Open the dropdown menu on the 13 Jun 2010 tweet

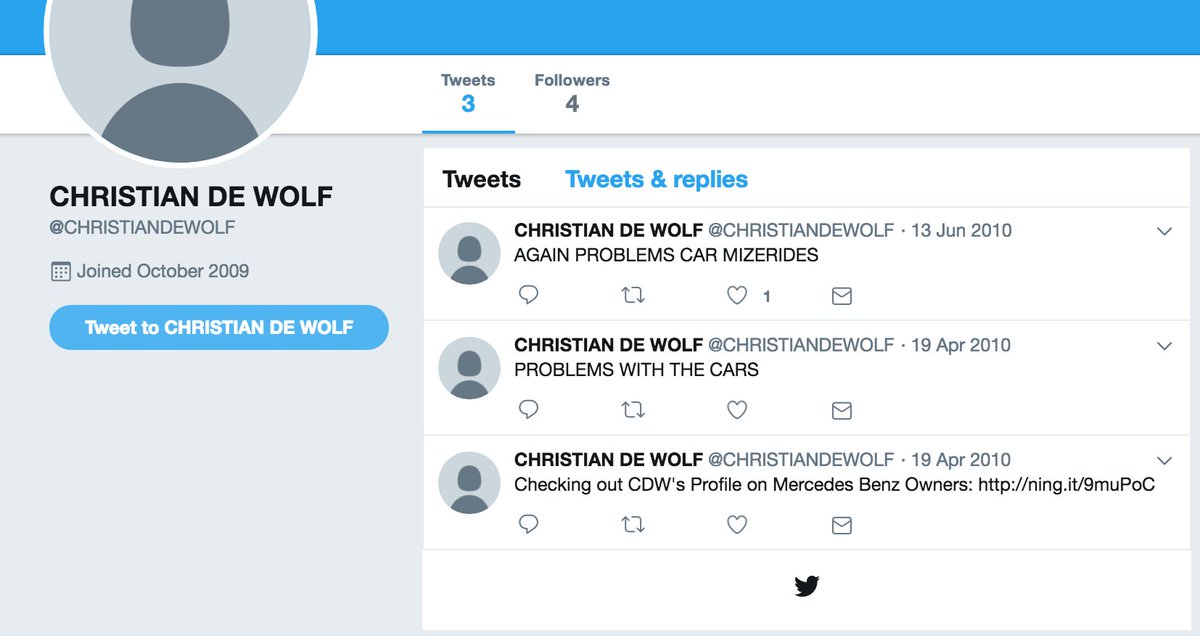click(x=1164, y=231)
